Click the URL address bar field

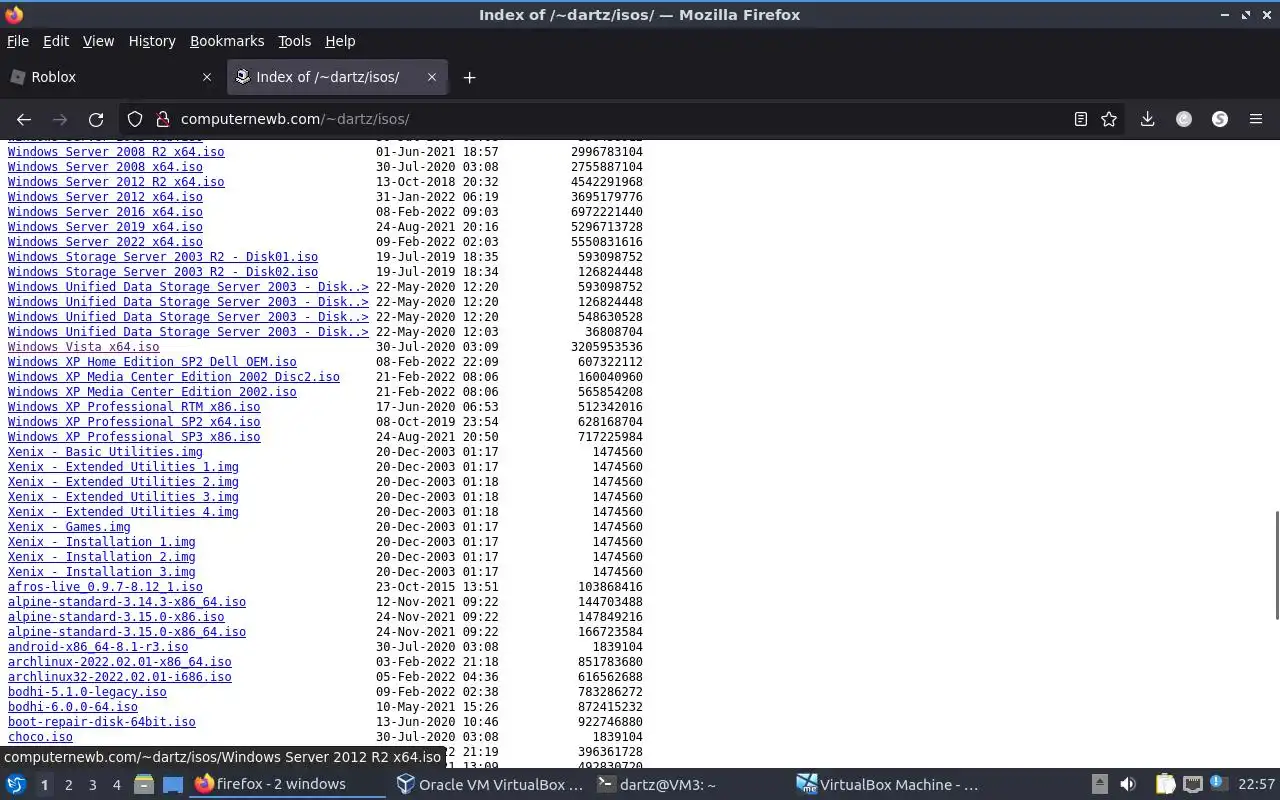620,119
